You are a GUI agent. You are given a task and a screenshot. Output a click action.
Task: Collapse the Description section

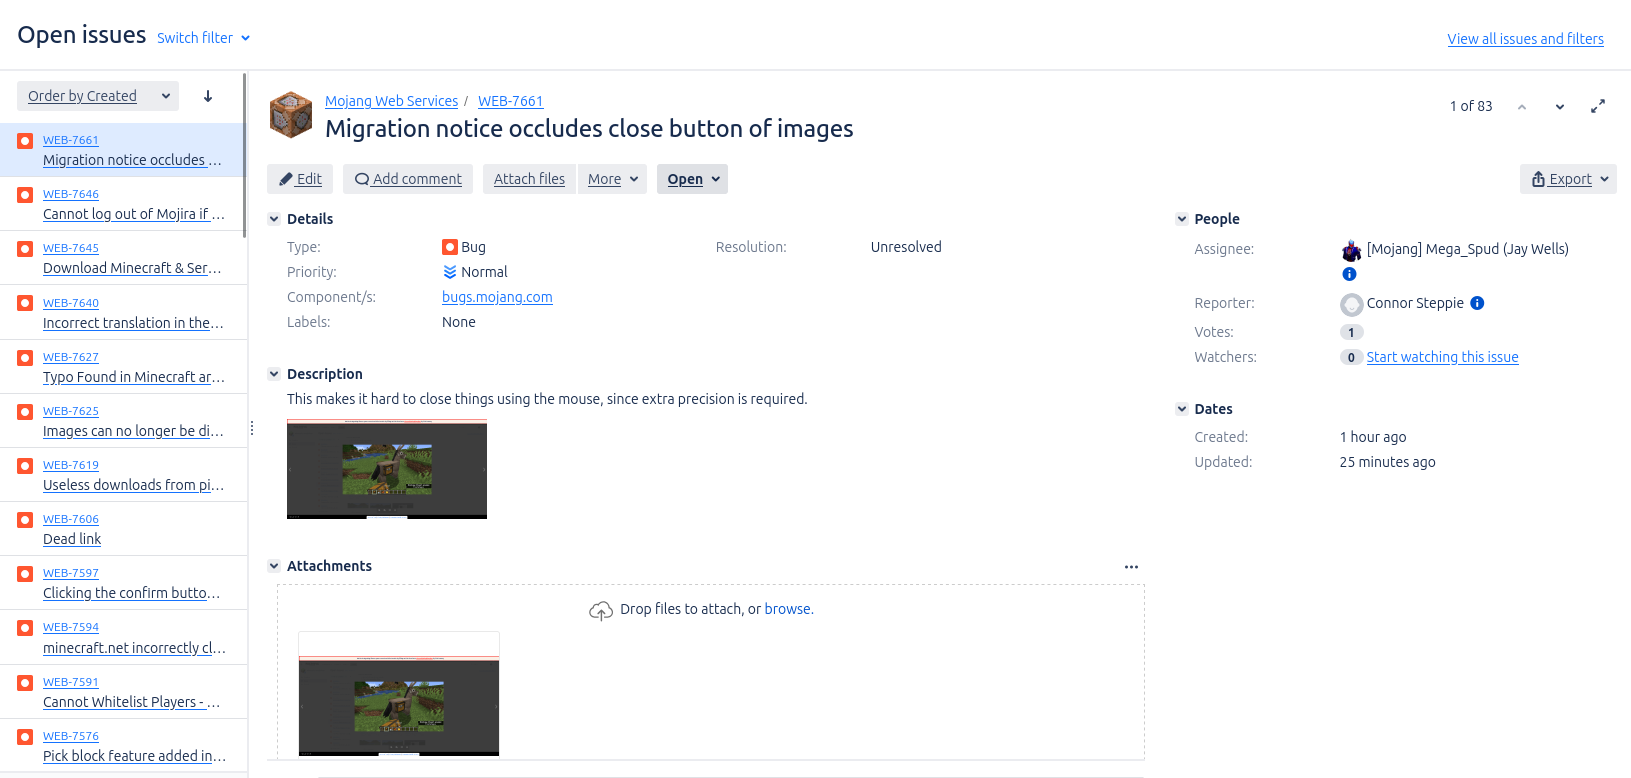(274, 374)
